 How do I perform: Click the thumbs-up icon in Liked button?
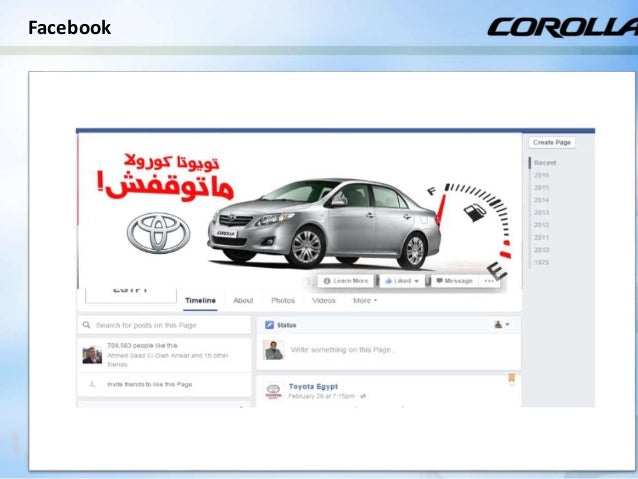tap(389, 281)
